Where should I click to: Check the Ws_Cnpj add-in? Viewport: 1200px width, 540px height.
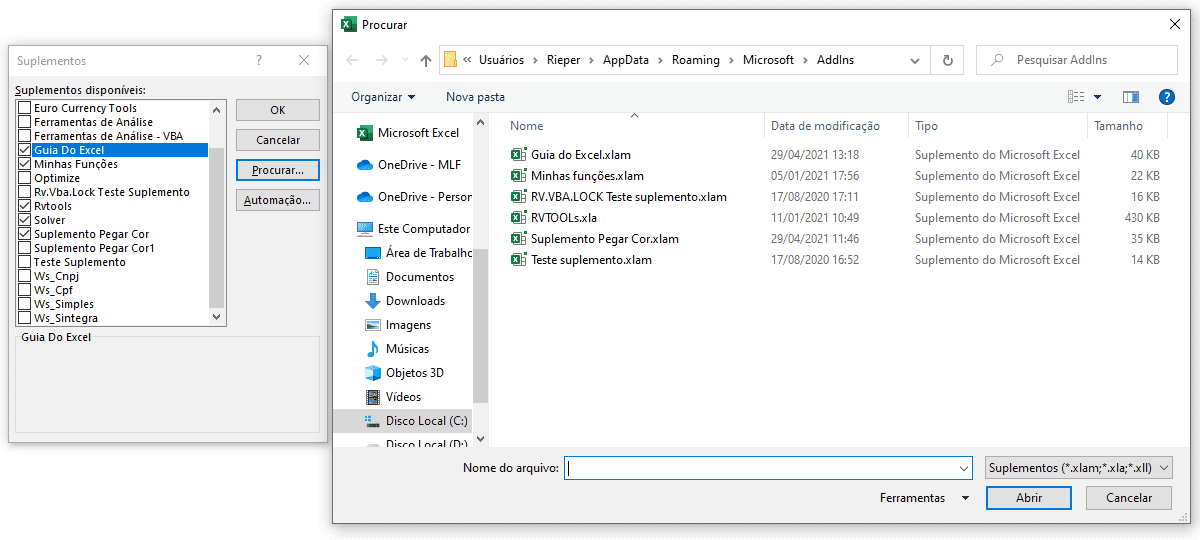pos(25,276)
